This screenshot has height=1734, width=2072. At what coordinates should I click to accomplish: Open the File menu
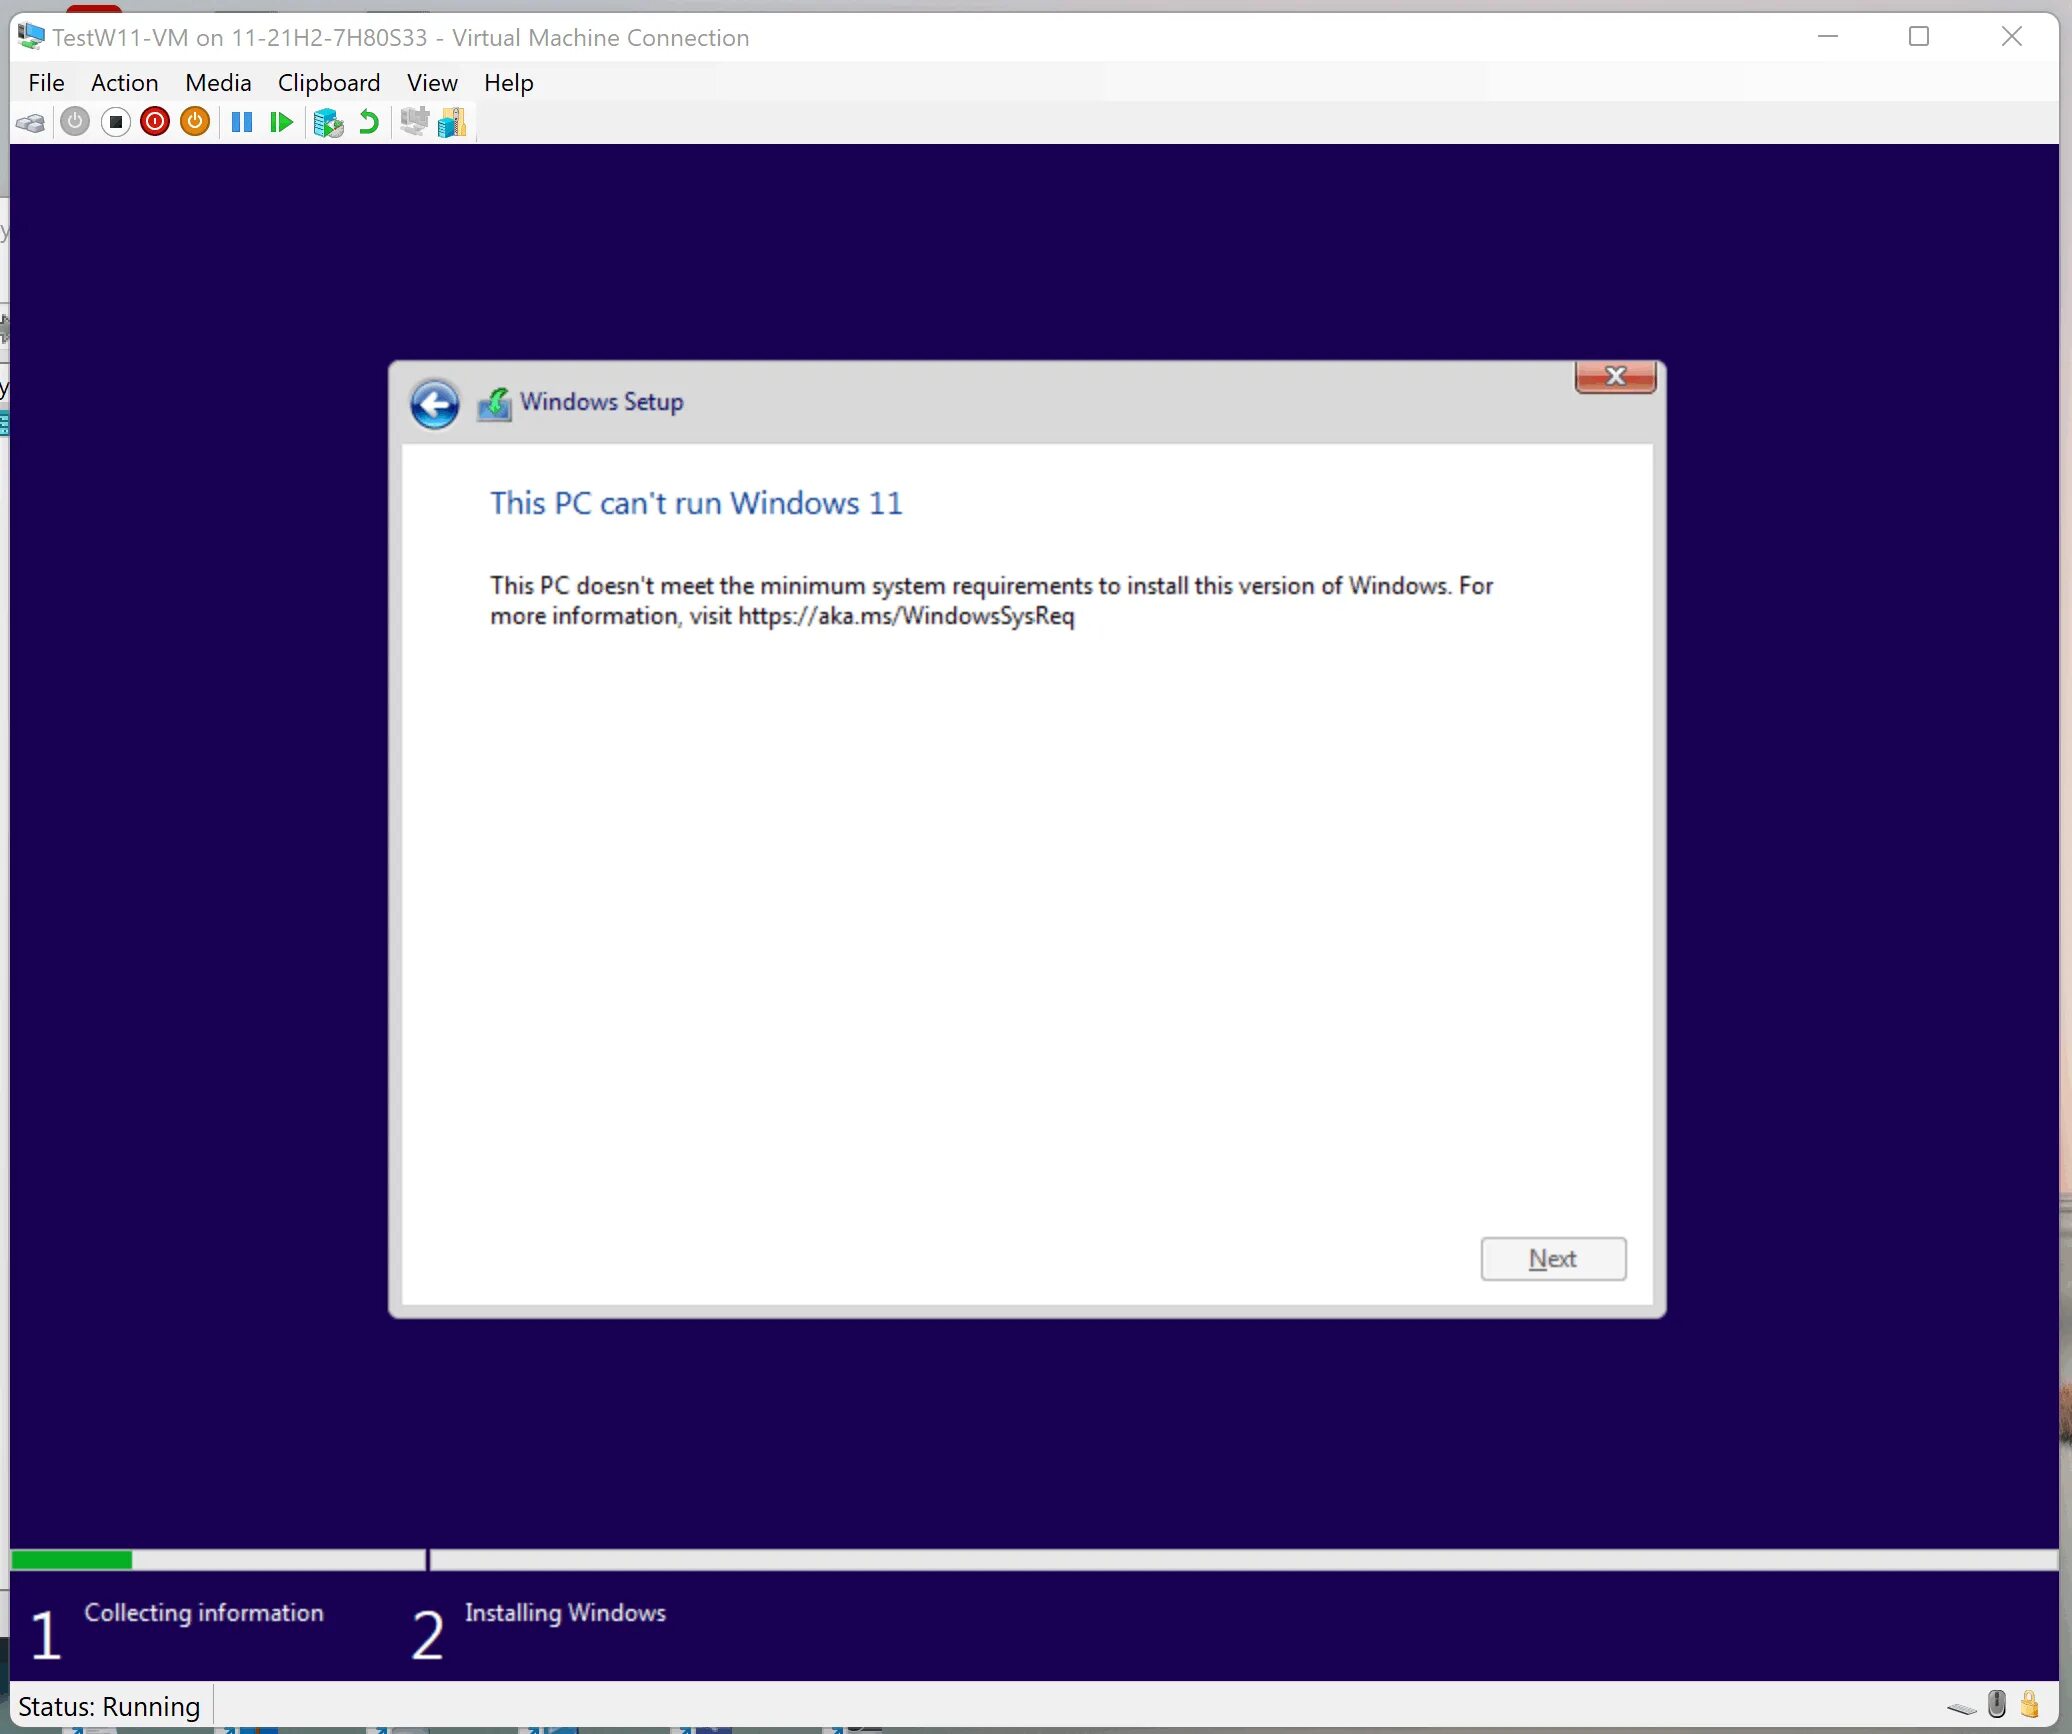(x=46, y=83)
